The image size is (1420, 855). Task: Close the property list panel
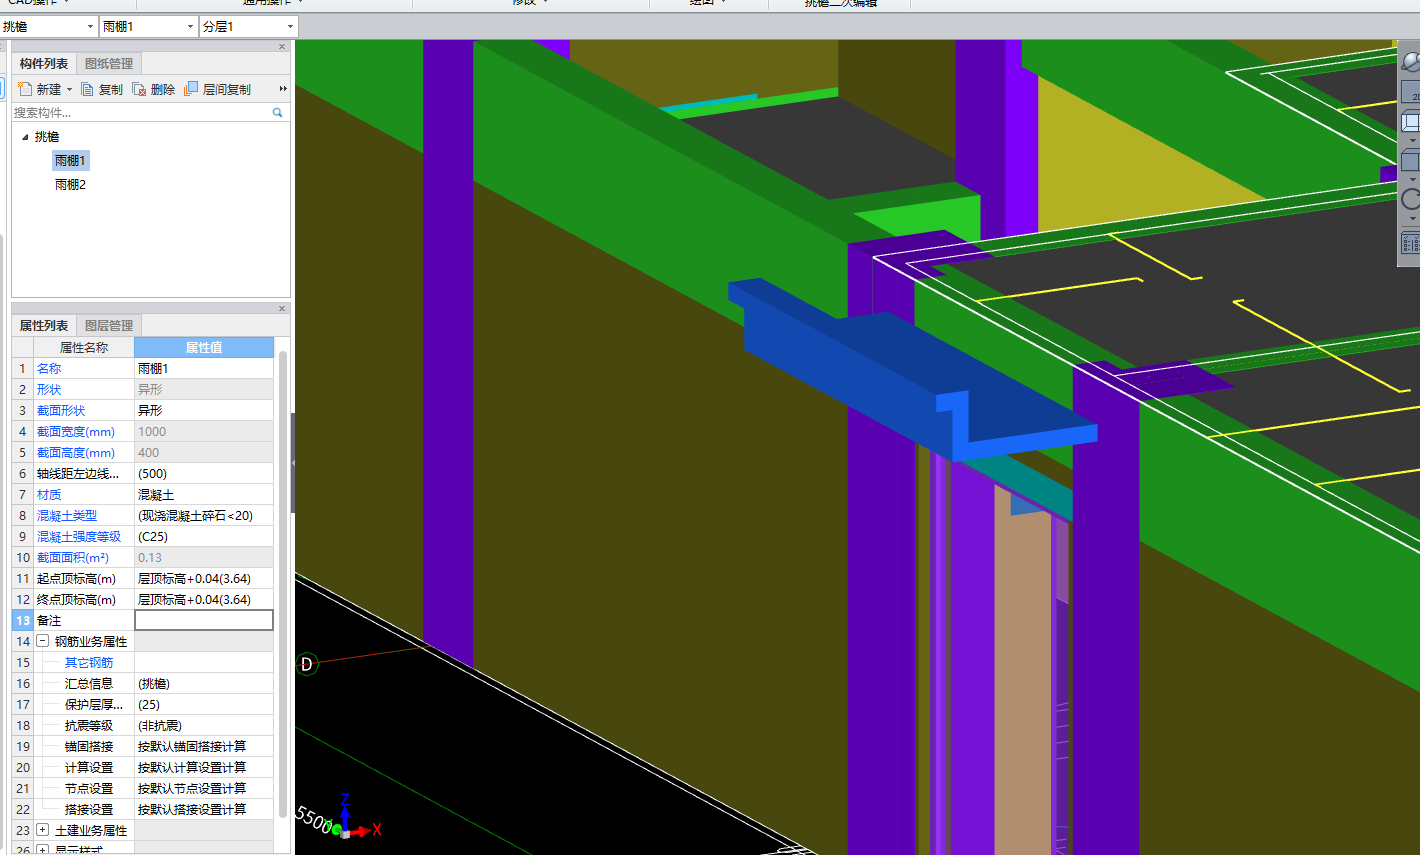(282, 309)
